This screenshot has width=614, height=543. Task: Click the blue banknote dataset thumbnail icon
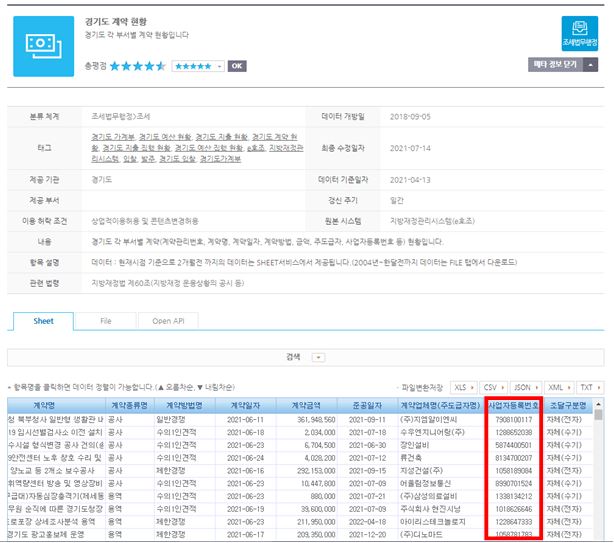coord(43,46)
